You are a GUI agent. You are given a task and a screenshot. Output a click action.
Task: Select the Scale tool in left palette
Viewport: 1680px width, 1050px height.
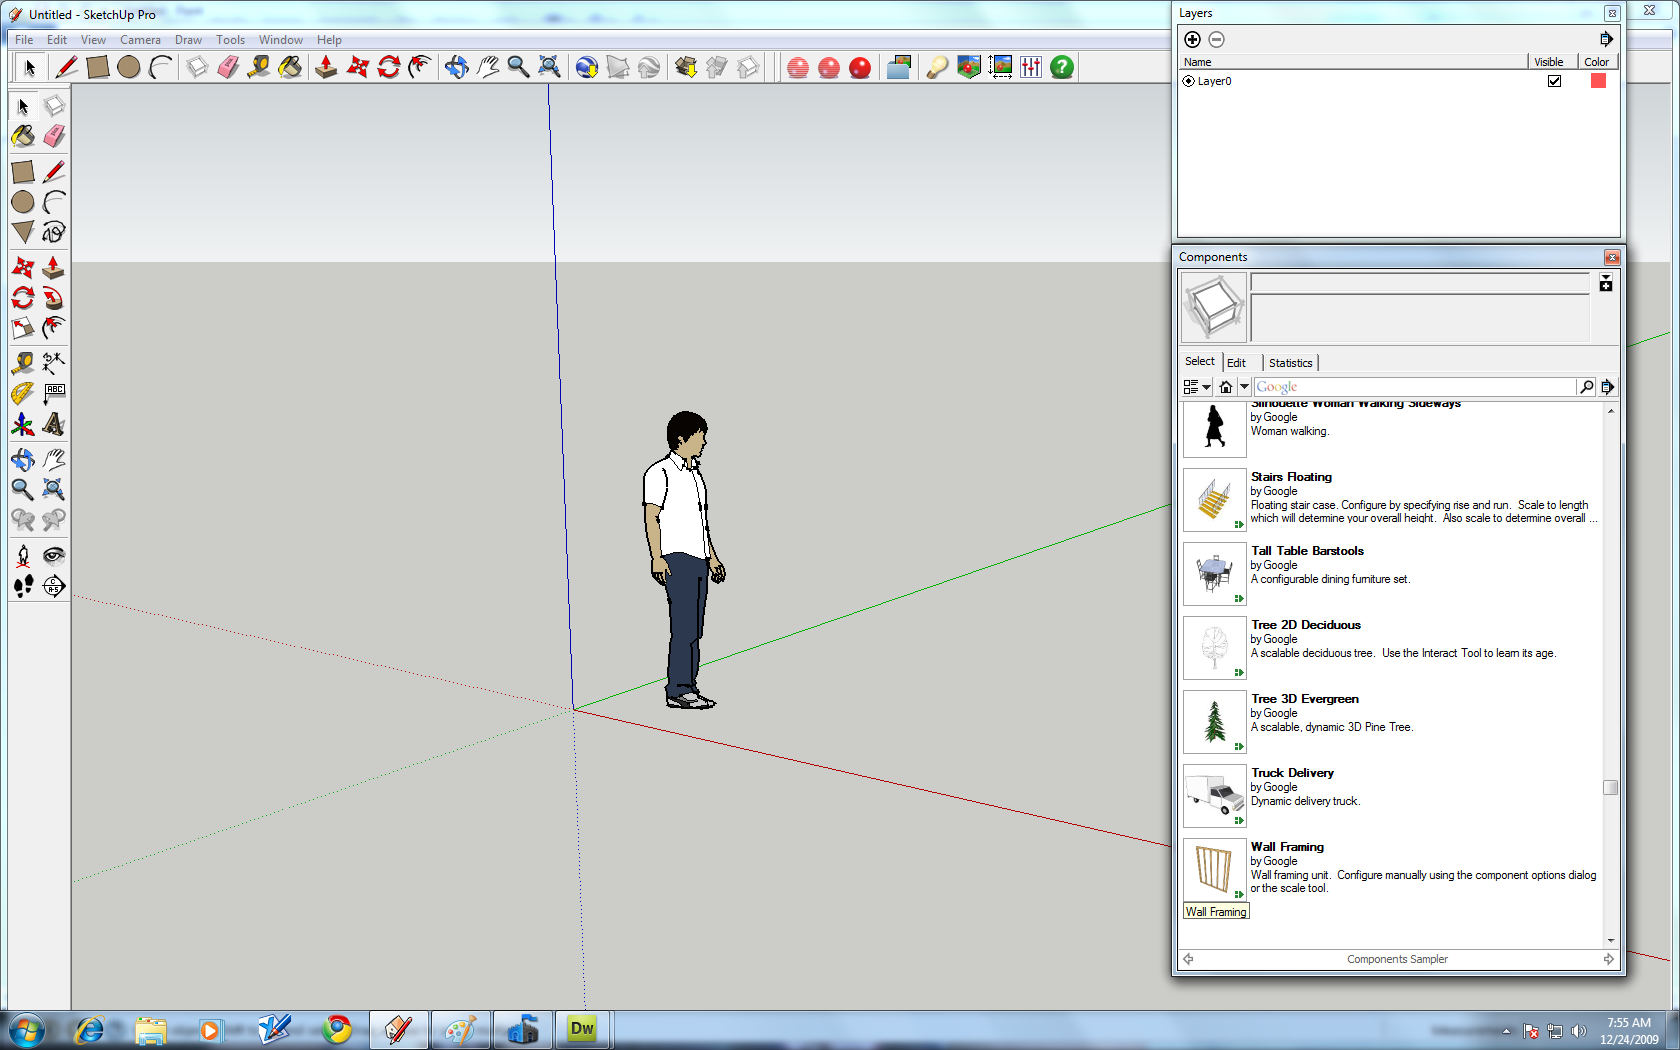pyautogui.click(x=23, y=328)
